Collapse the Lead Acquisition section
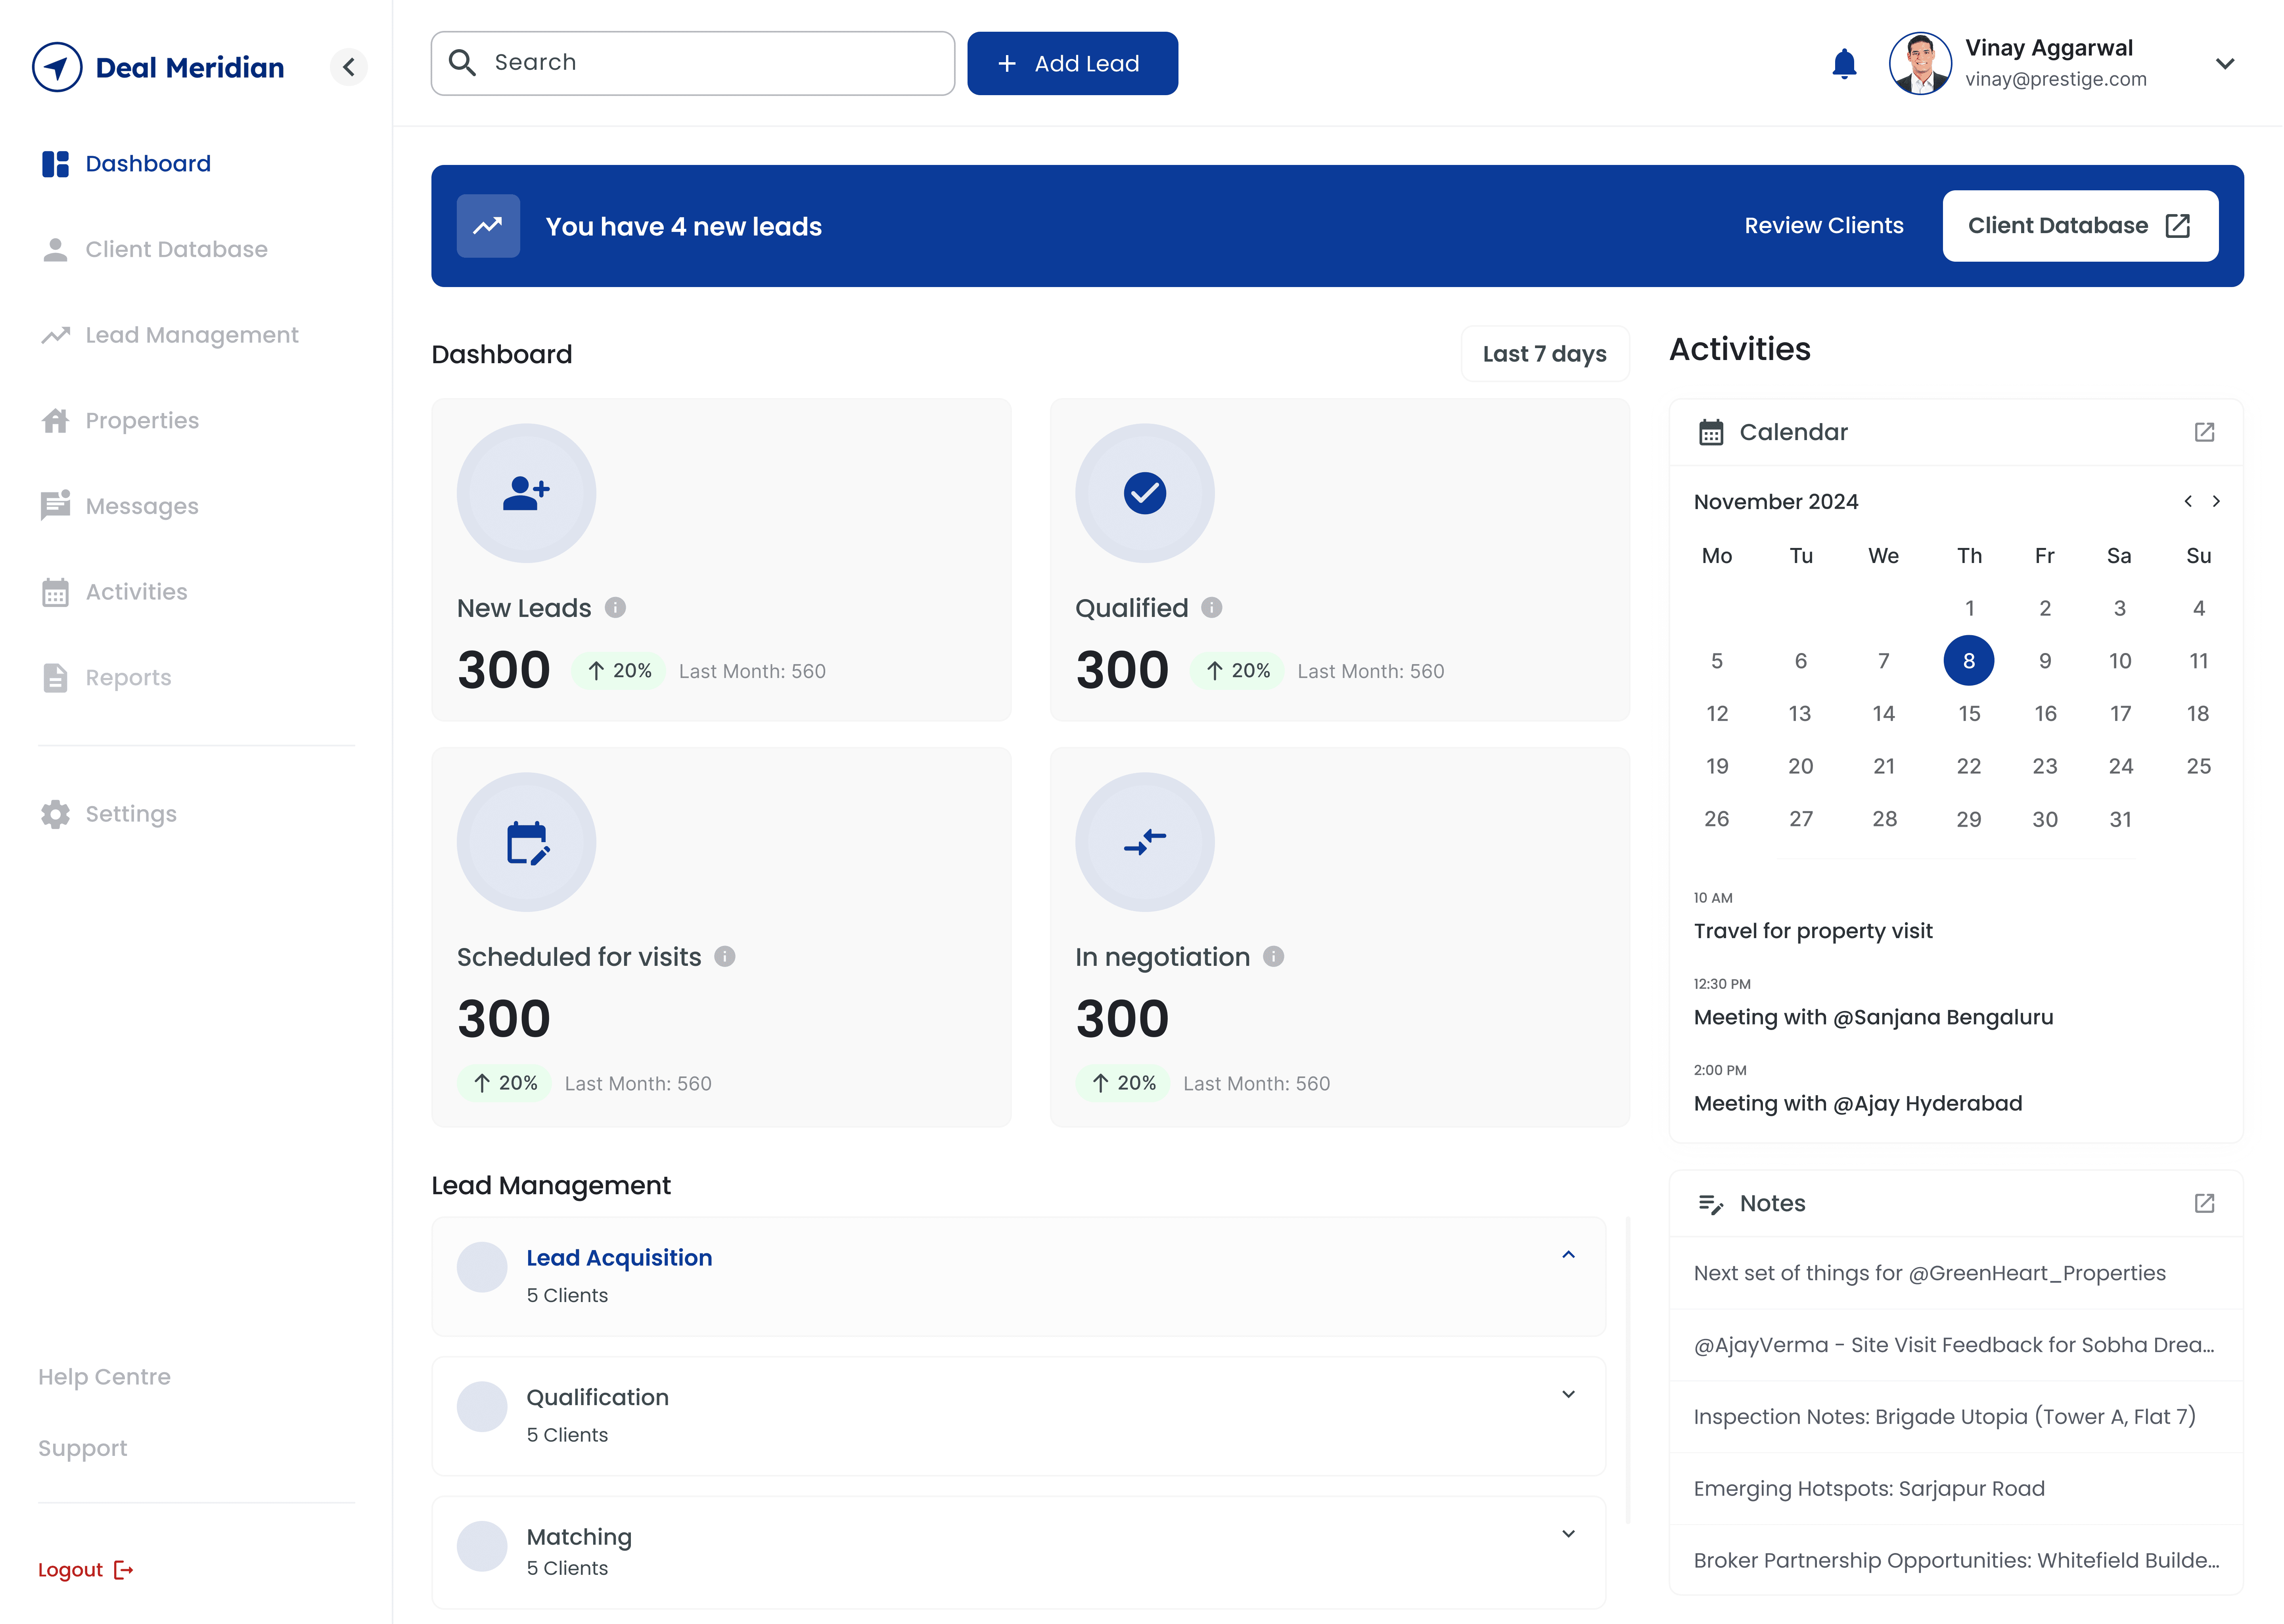 click(x=1568, y=1255)
